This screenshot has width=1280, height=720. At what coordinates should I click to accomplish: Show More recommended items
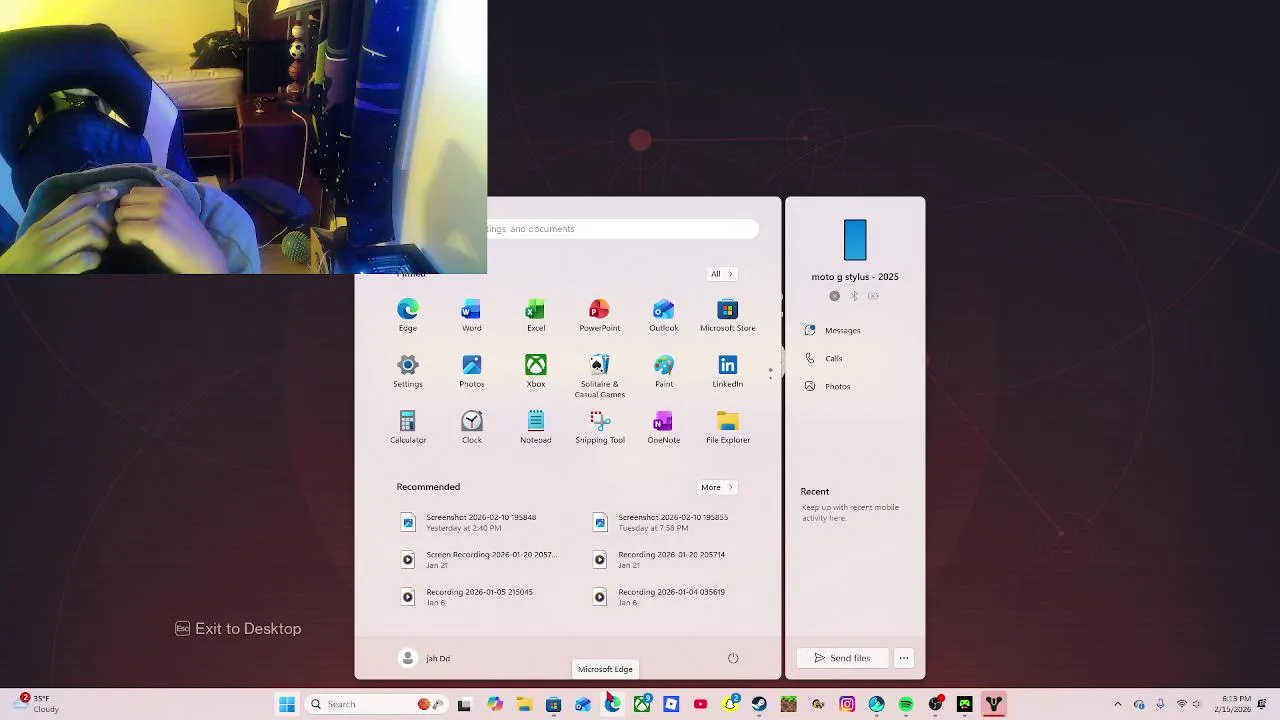tap(716, 487)
